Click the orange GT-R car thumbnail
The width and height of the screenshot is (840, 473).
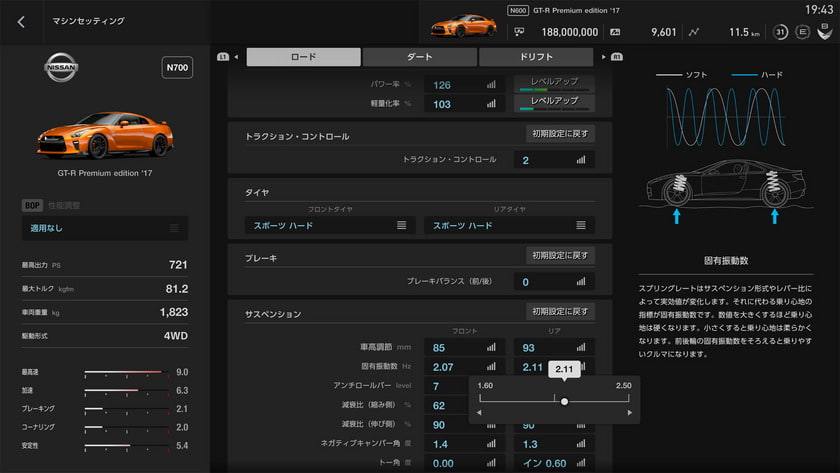[x=106, y=134]
